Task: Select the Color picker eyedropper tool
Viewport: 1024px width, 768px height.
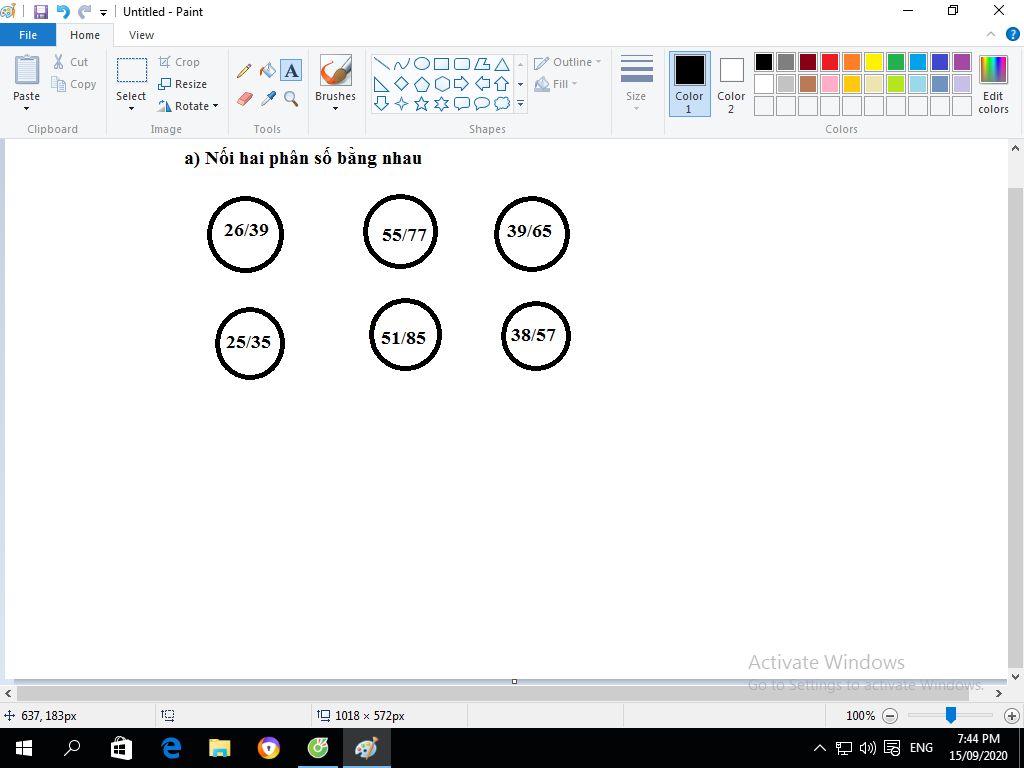Action: [268, 99]
